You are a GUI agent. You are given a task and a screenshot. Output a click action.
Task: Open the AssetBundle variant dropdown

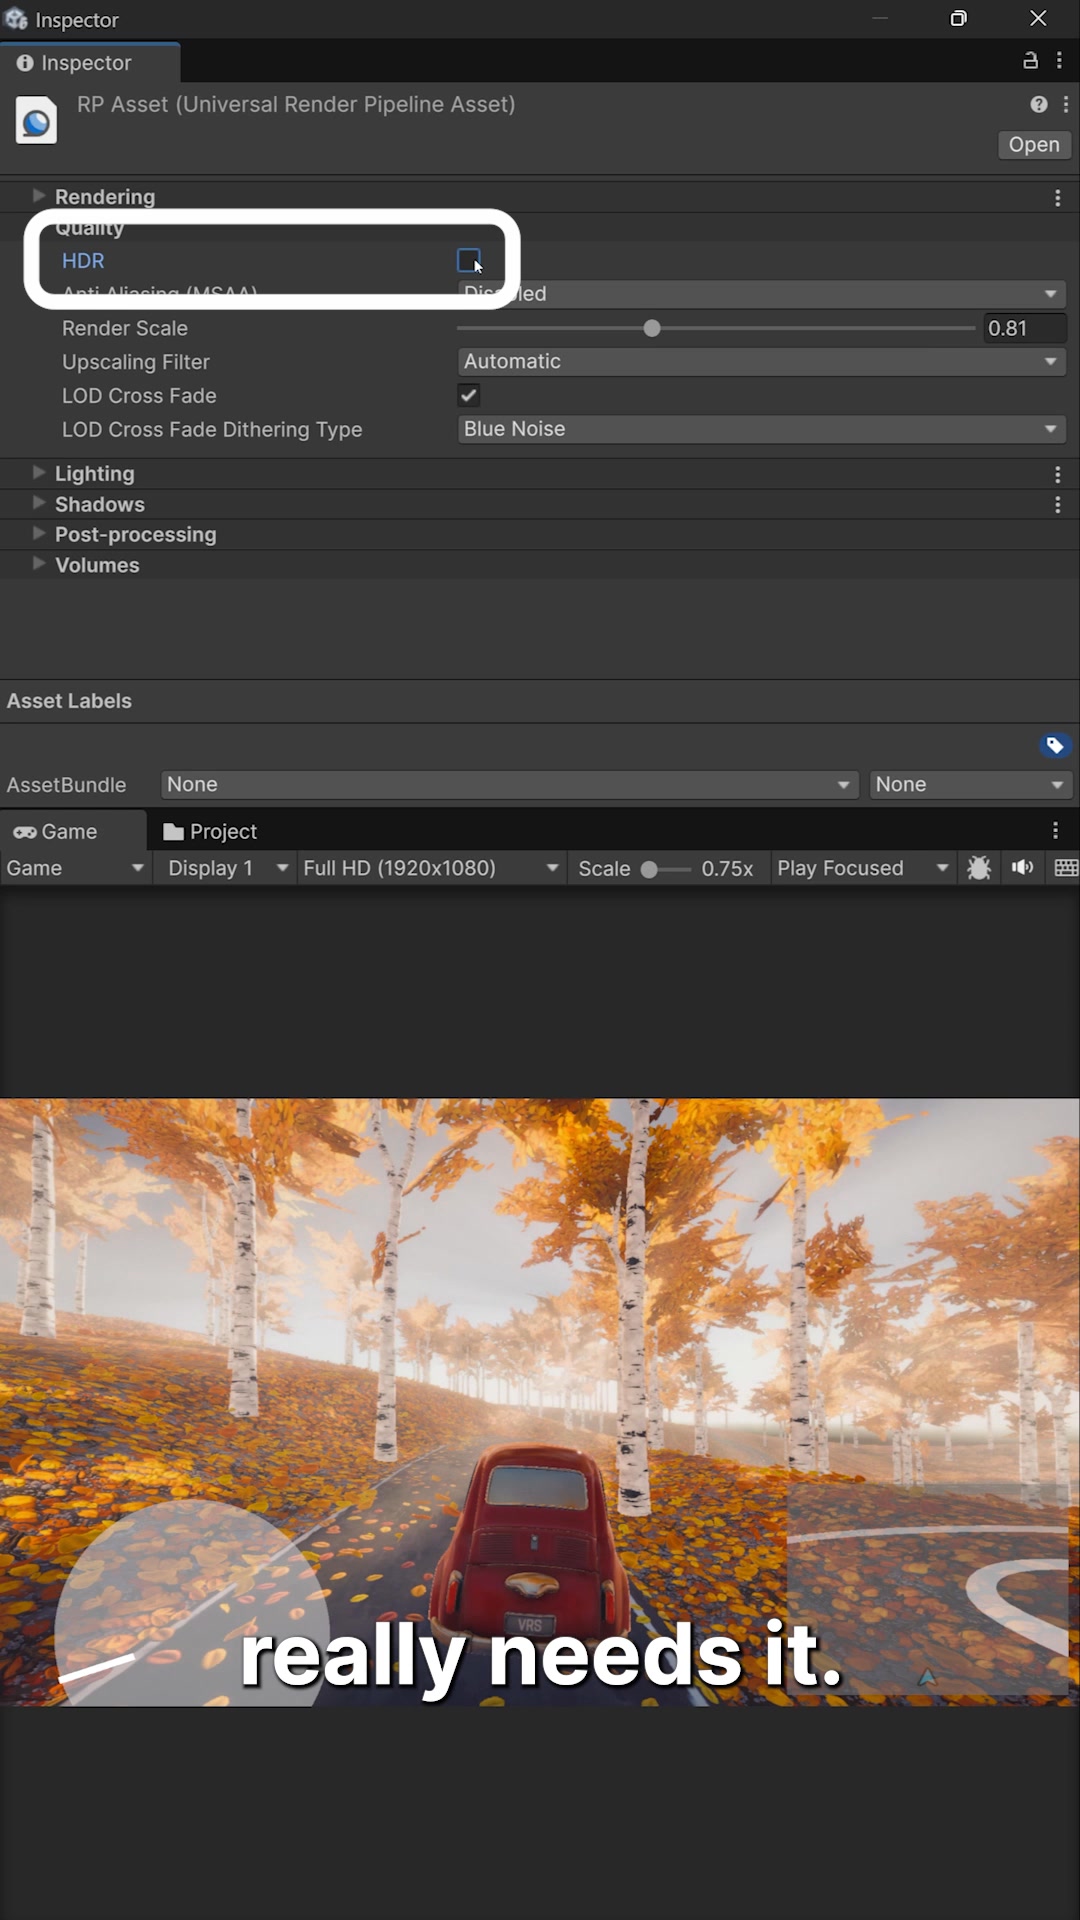(x=970, y=785)
